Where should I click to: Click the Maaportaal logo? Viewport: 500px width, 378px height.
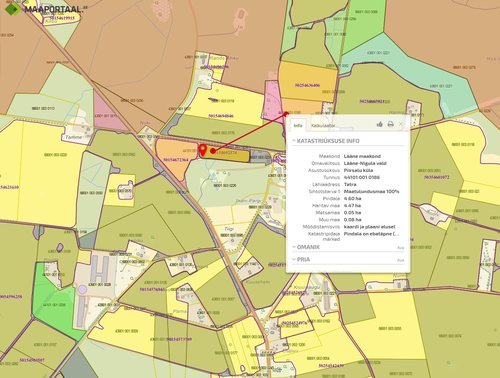43,9
